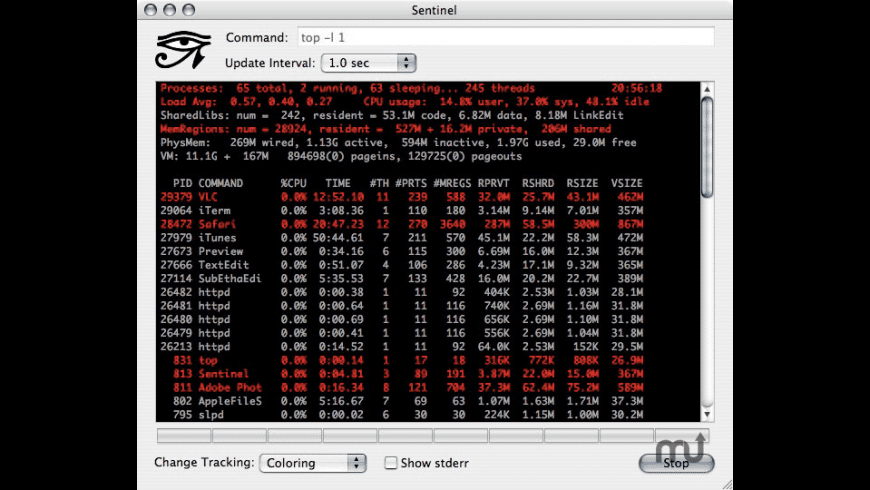
Task: Click the PhysMem line
Action: click(398, 143)
